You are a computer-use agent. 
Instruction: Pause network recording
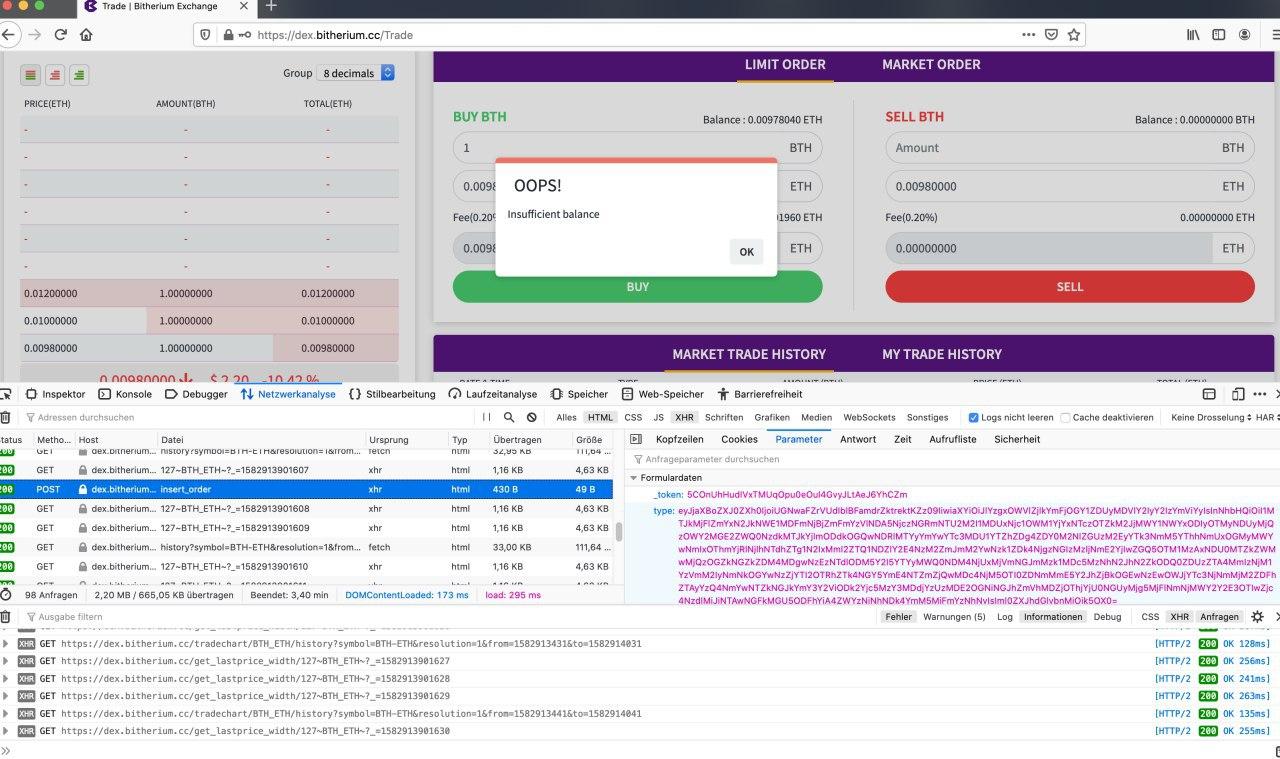click(x=487, y=417)
